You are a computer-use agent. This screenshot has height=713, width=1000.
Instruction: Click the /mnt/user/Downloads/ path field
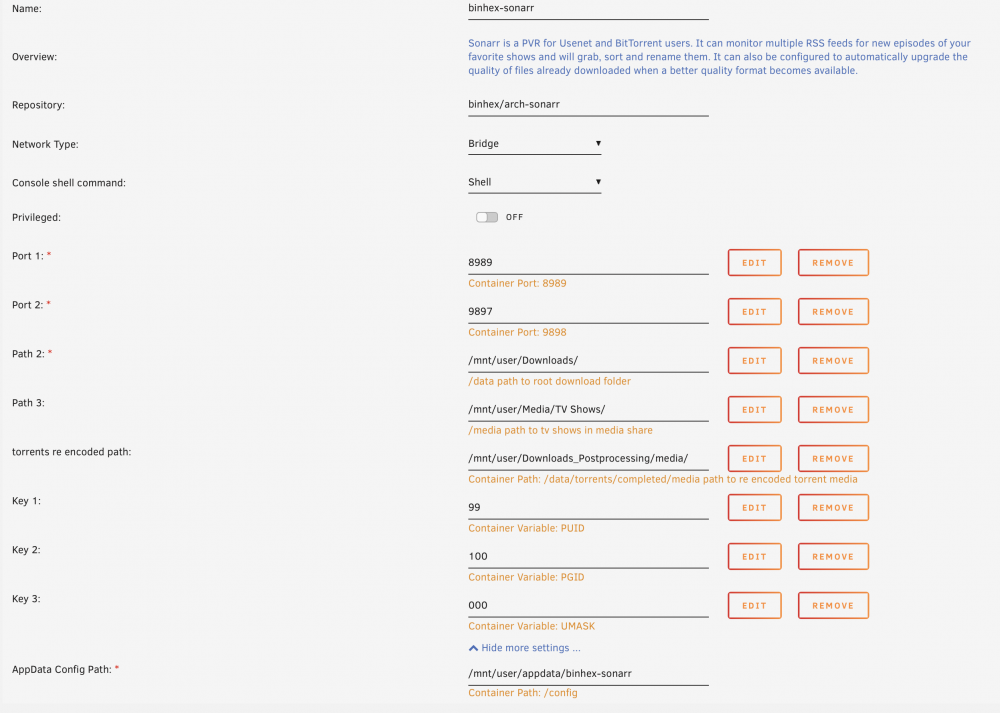[588, 361]
